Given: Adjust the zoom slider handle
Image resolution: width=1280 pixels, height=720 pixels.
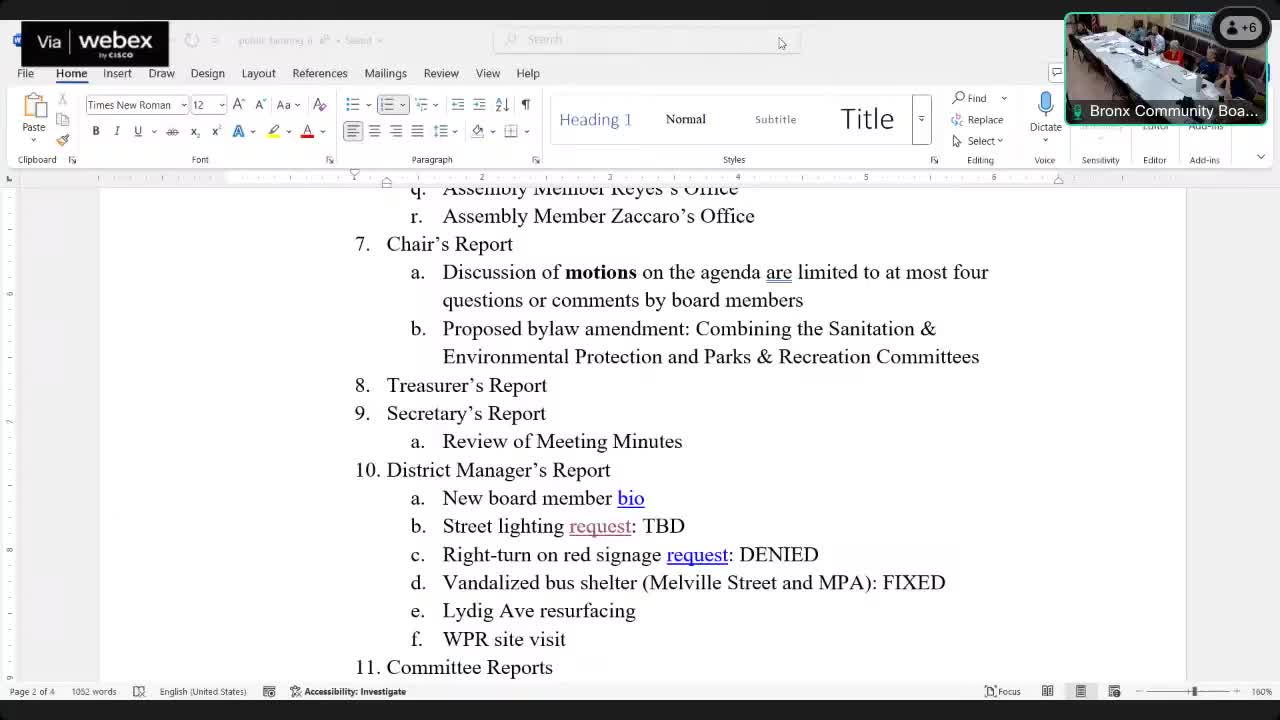Looking at the screenshot, I should [x=1193, y=691].
